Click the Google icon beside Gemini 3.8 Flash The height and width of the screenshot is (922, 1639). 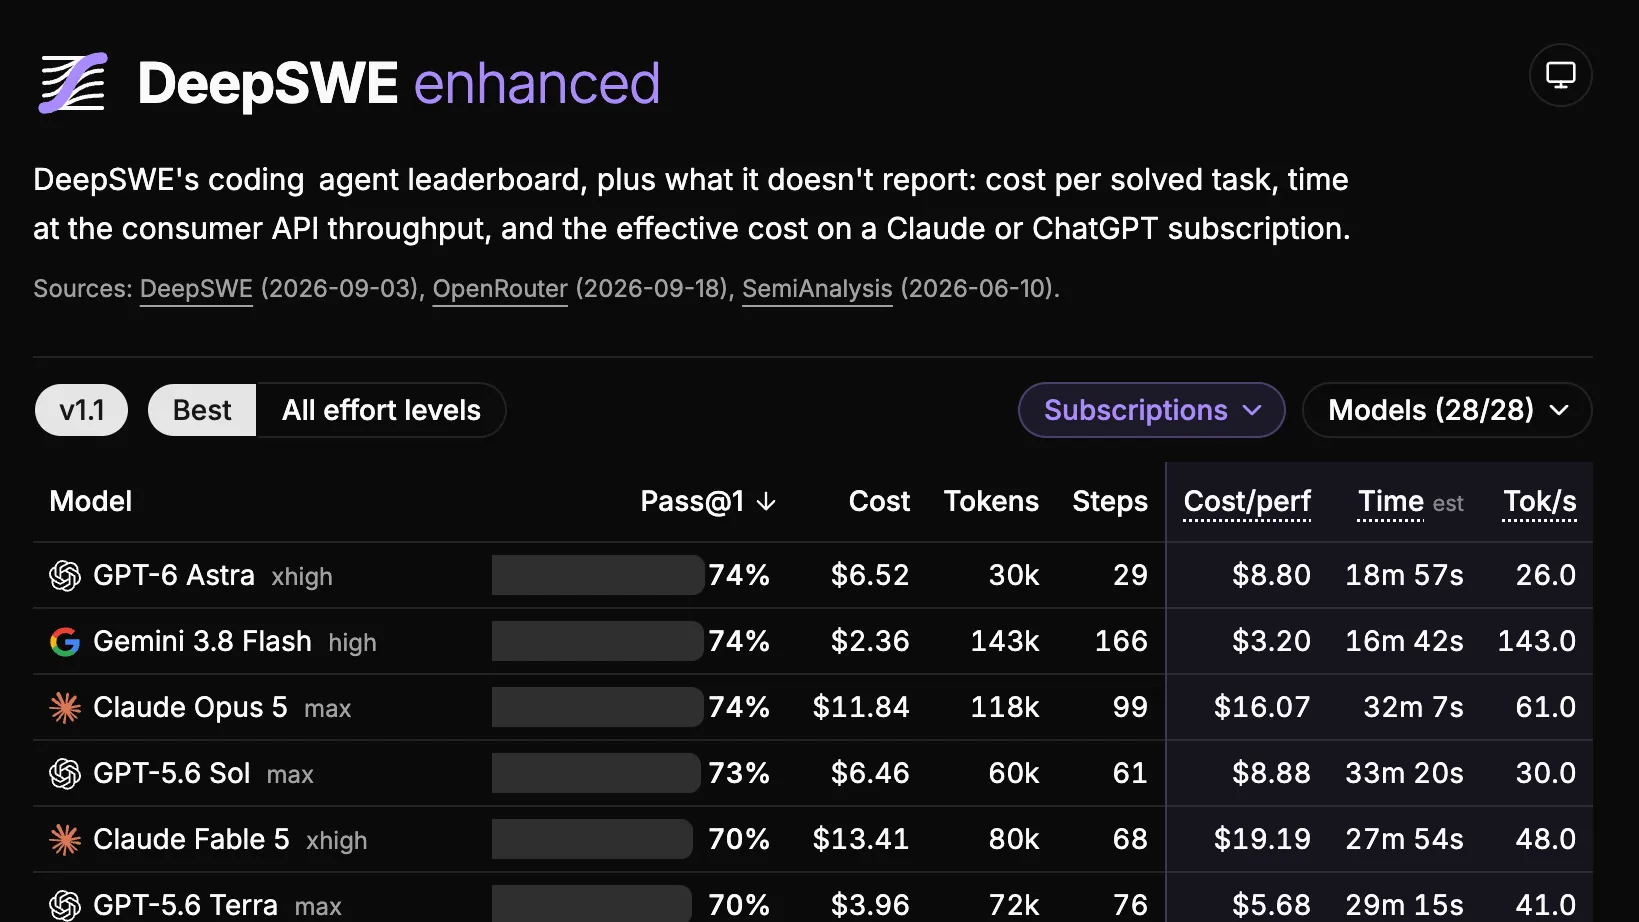click(65, 642)
